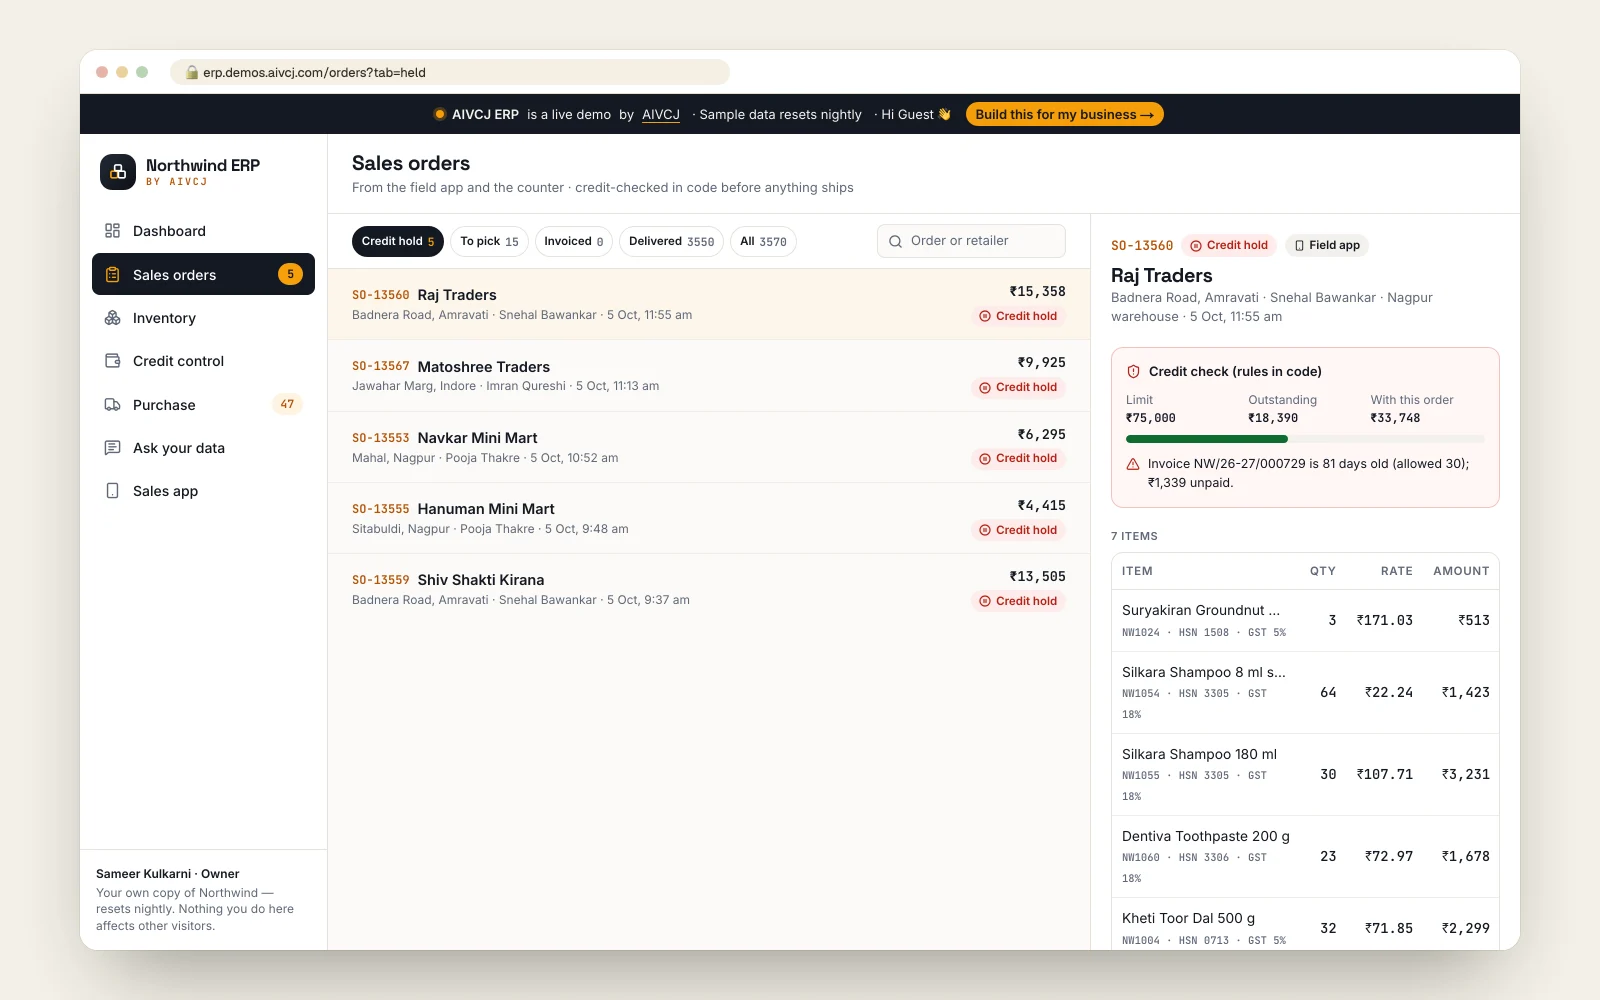Click the Dentiva Toothpaste 200 g item

(1305, 856)
